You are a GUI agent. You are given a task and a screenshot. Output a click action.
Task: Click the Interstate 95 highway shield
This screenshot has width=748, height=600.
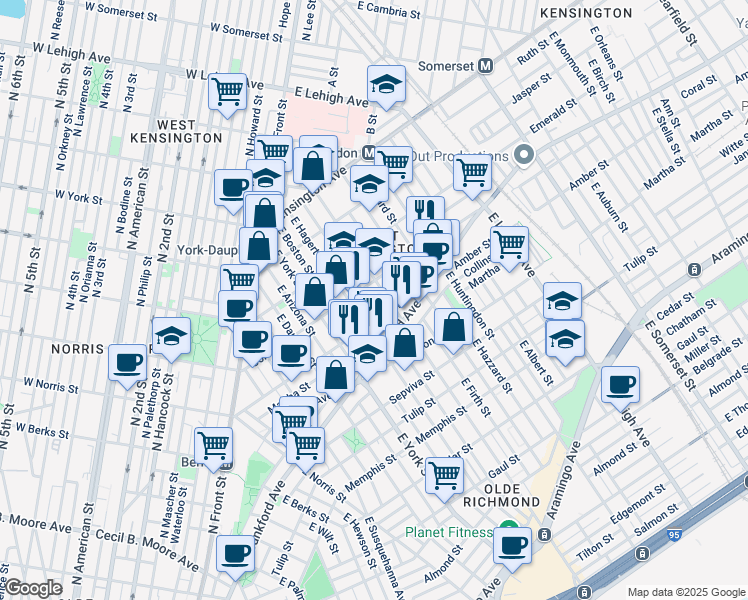coord(674,534)
